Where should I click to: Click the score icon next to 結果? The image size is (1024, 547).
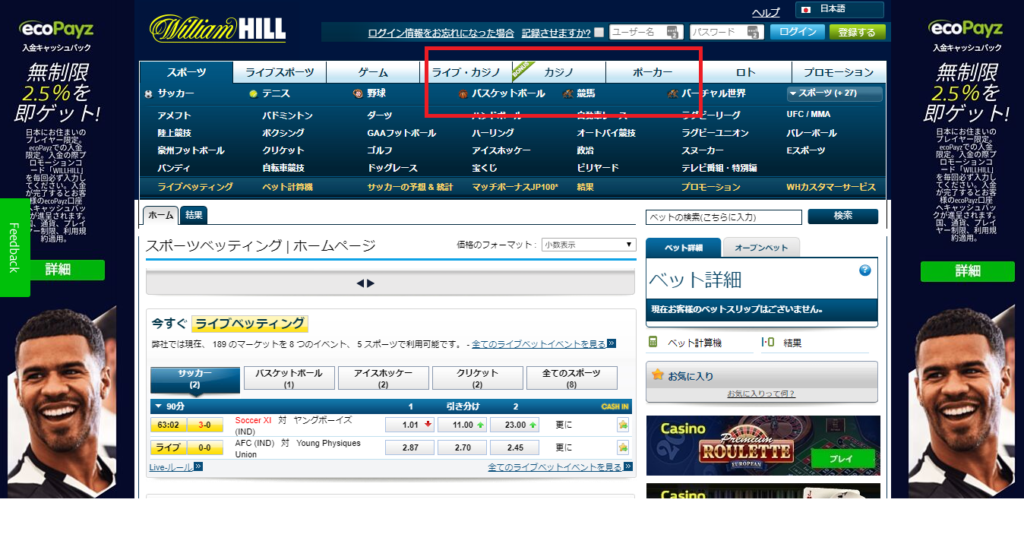[768, 342]
